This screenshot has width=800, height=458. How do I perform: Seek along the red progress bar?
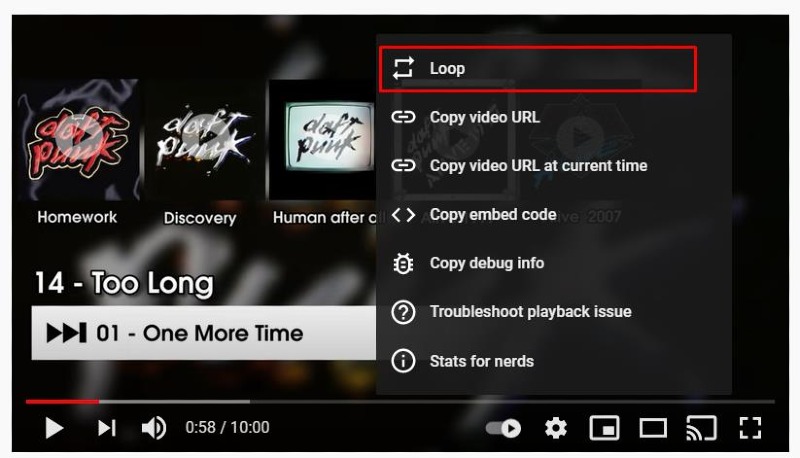[x=62, y=402]
